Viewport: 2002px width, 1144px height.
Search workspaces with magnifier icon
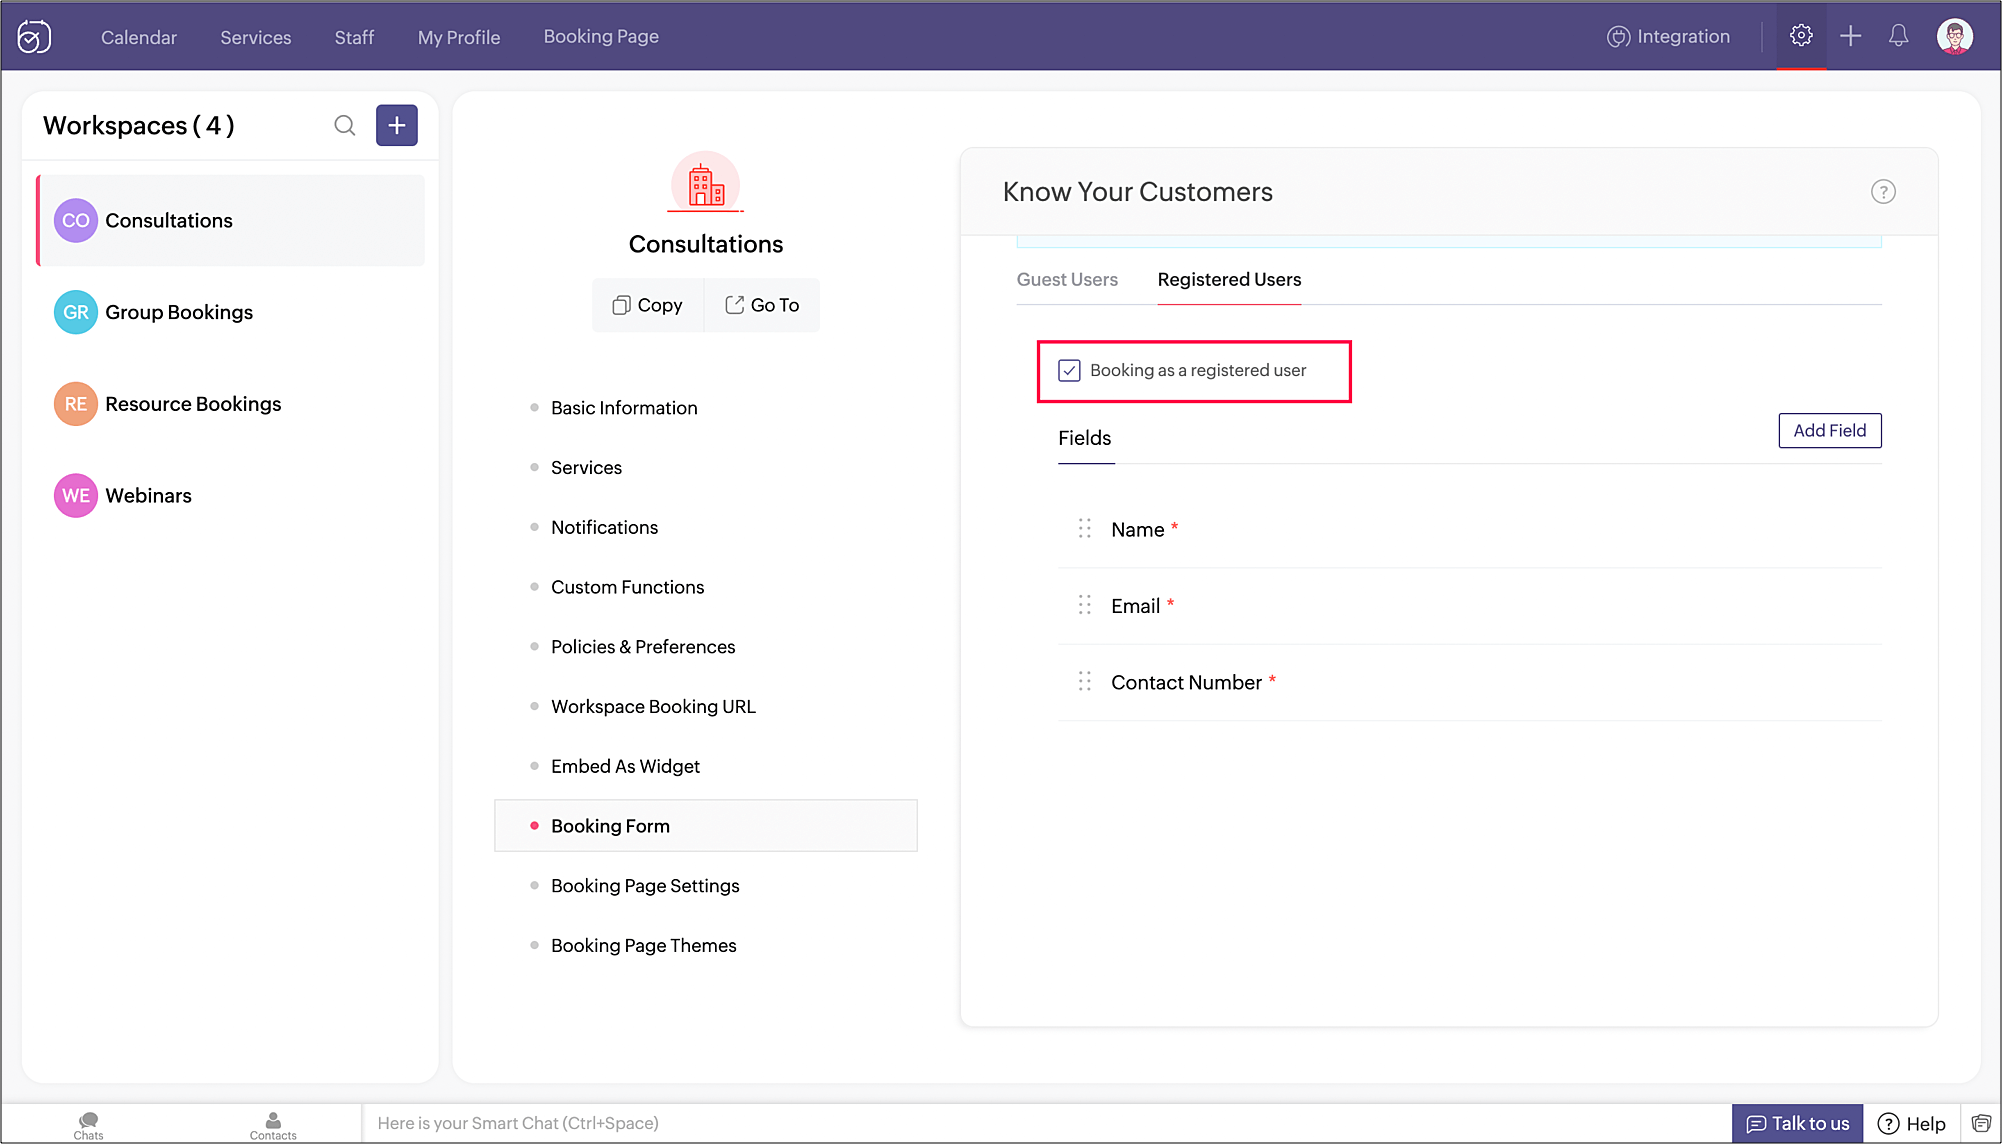(x=345, y=125)
